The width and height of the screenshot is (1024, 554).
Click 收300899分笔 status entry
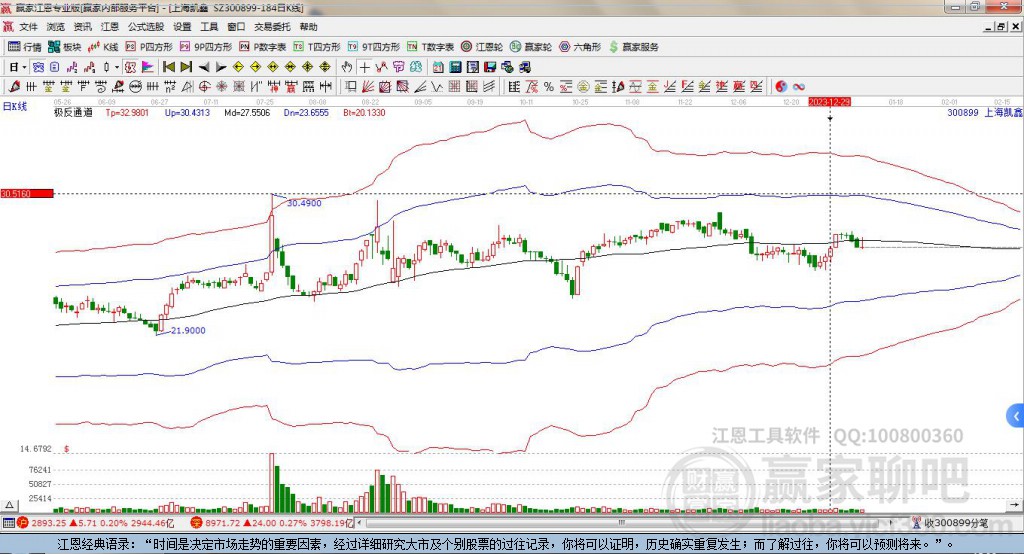point(951,523)
